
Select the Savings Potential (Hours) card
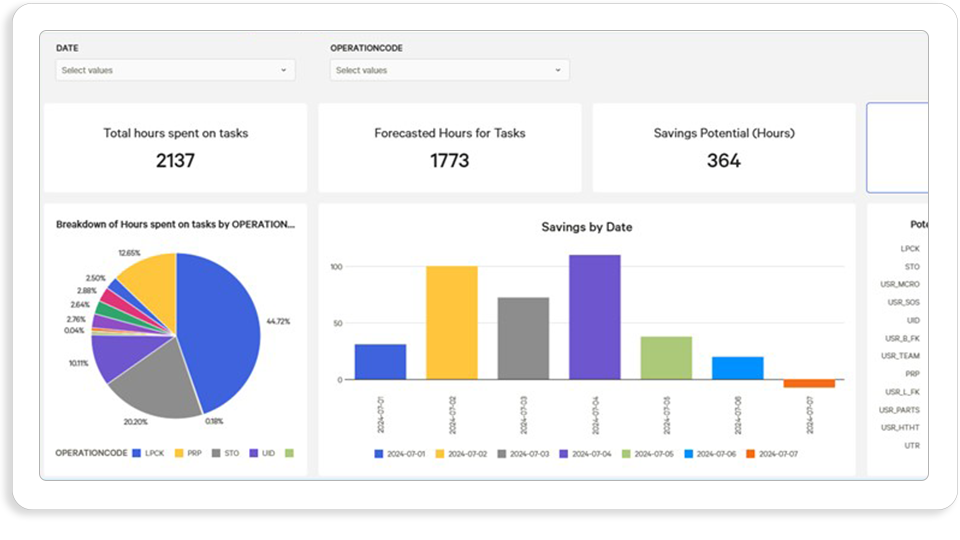point(724,148)
